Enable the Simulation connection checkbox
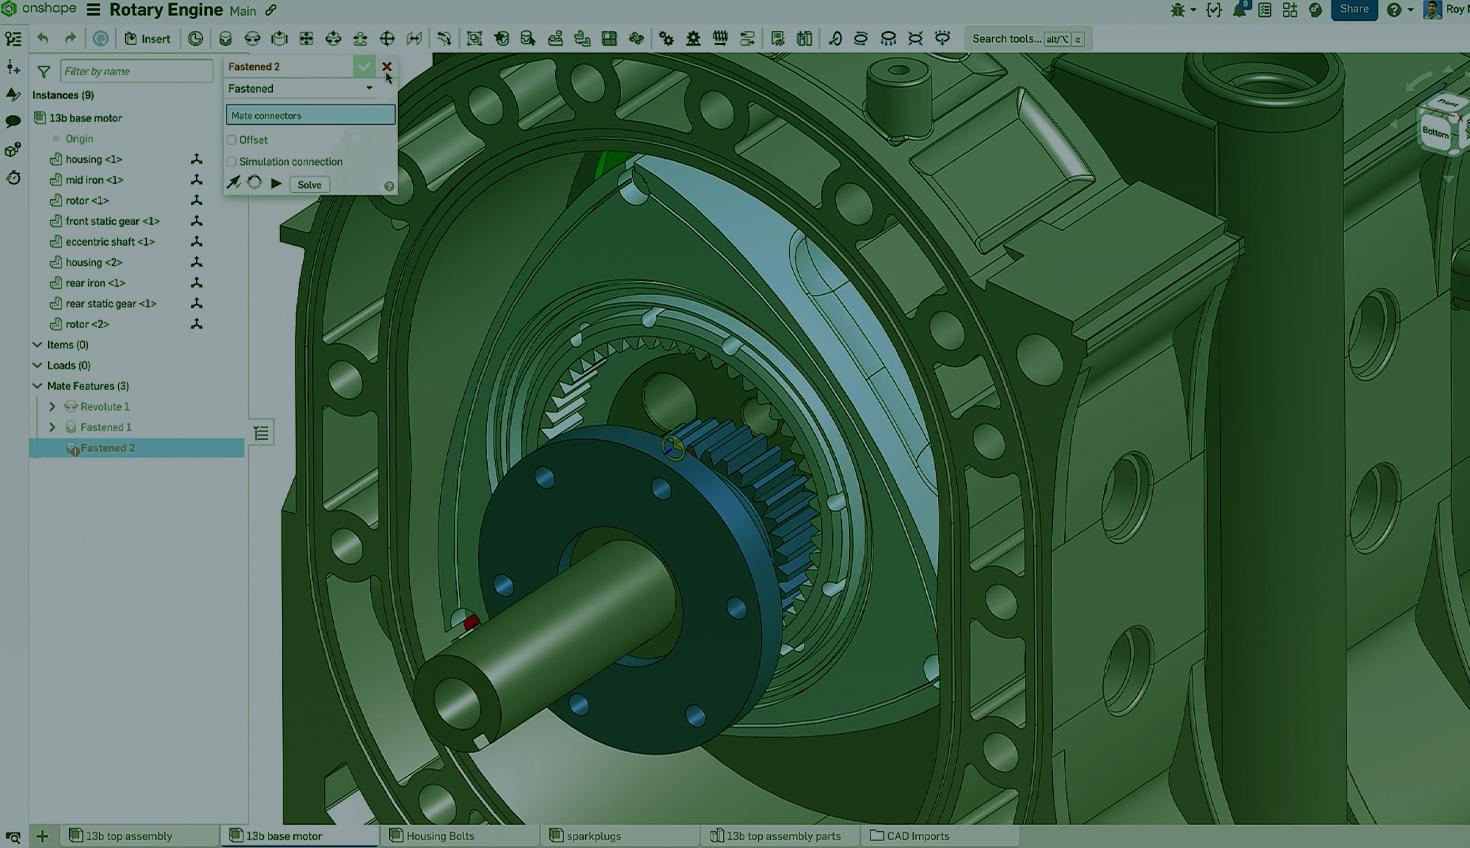Viewport: 1470px width, 848px height. (232, 162)
